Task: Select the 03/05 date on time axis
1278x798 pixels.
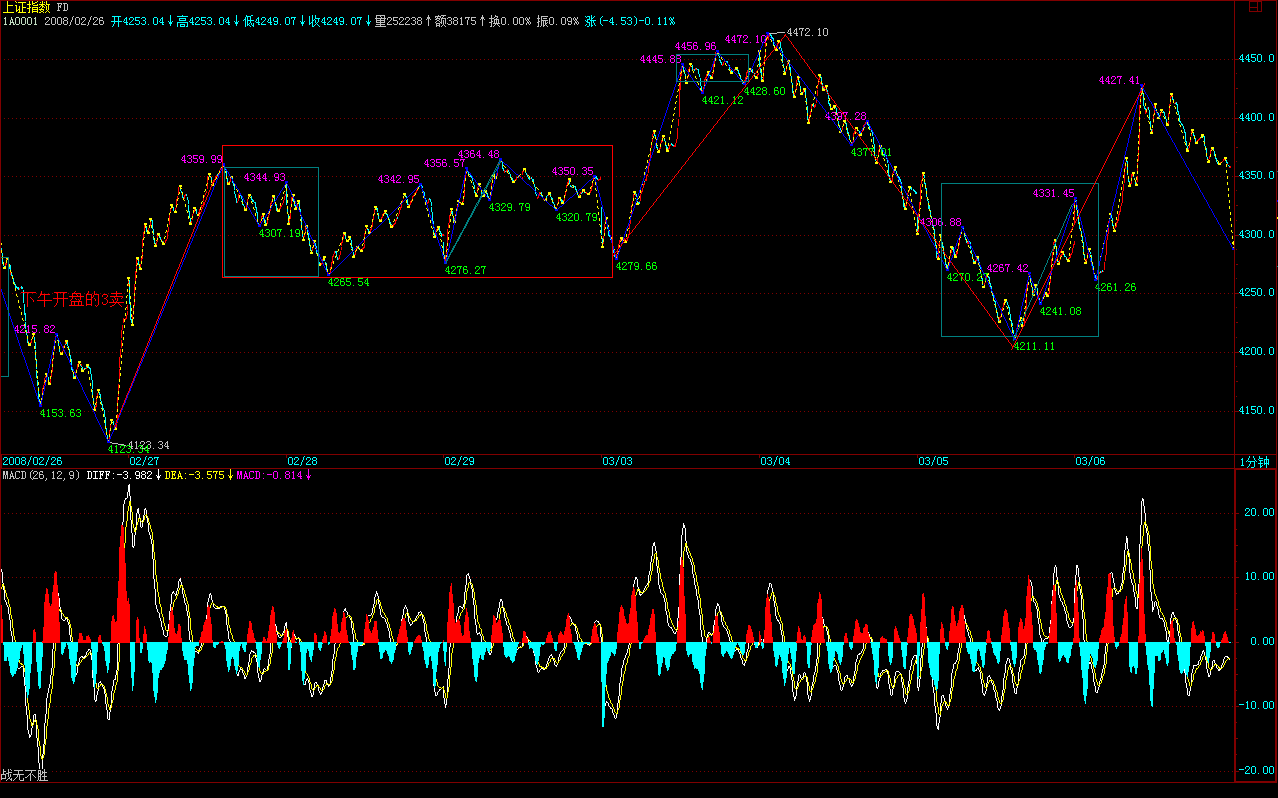Action: 933,461
